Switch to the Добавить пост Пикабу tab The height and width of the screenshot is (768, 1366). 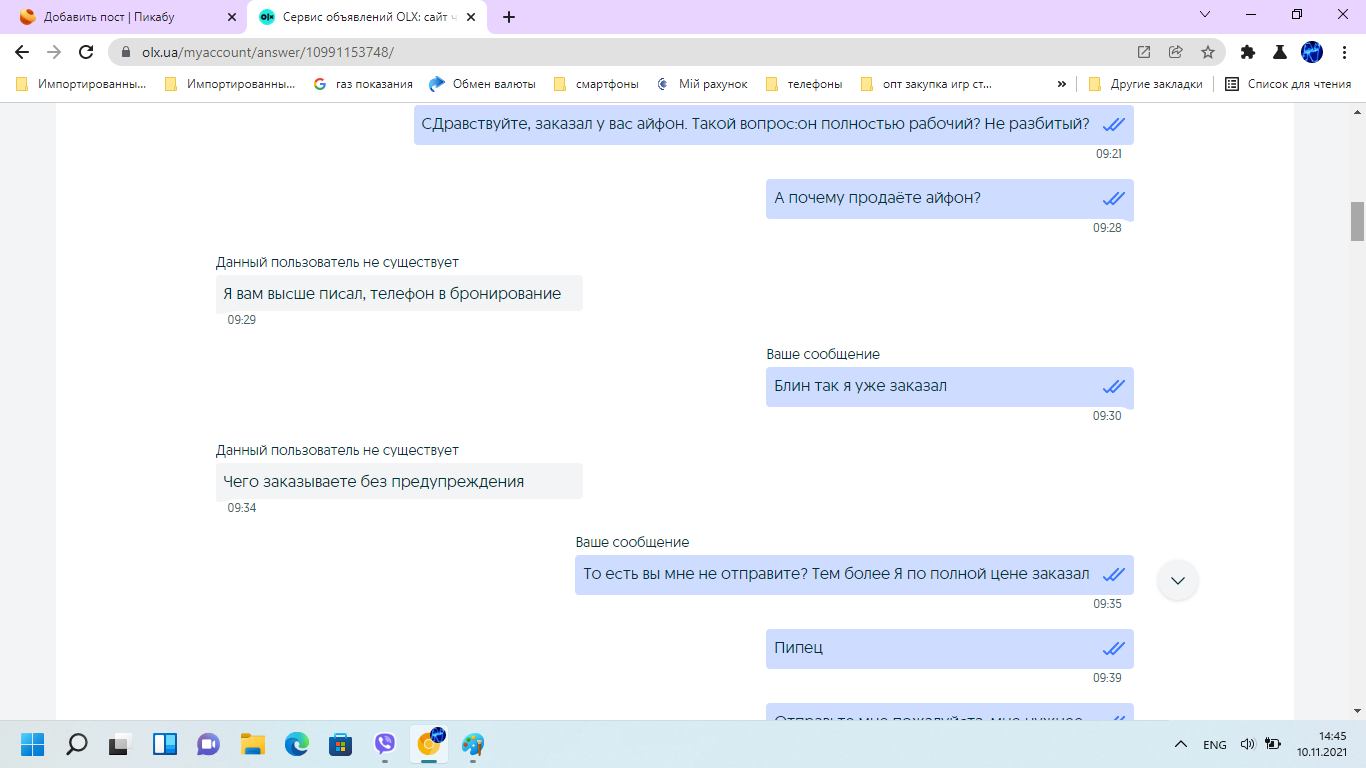point(127,17)
